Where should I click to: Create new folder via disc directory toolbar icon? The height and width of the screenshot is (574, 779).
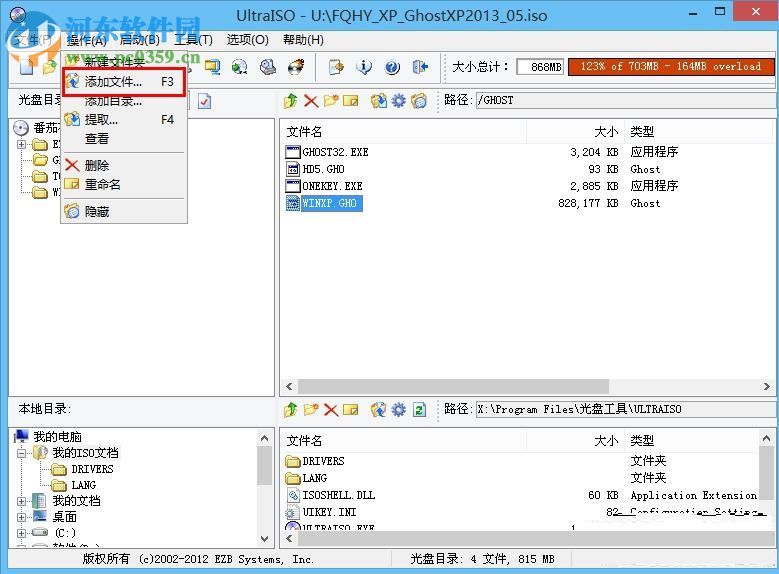pyautogui.click(x=331, y=100)
